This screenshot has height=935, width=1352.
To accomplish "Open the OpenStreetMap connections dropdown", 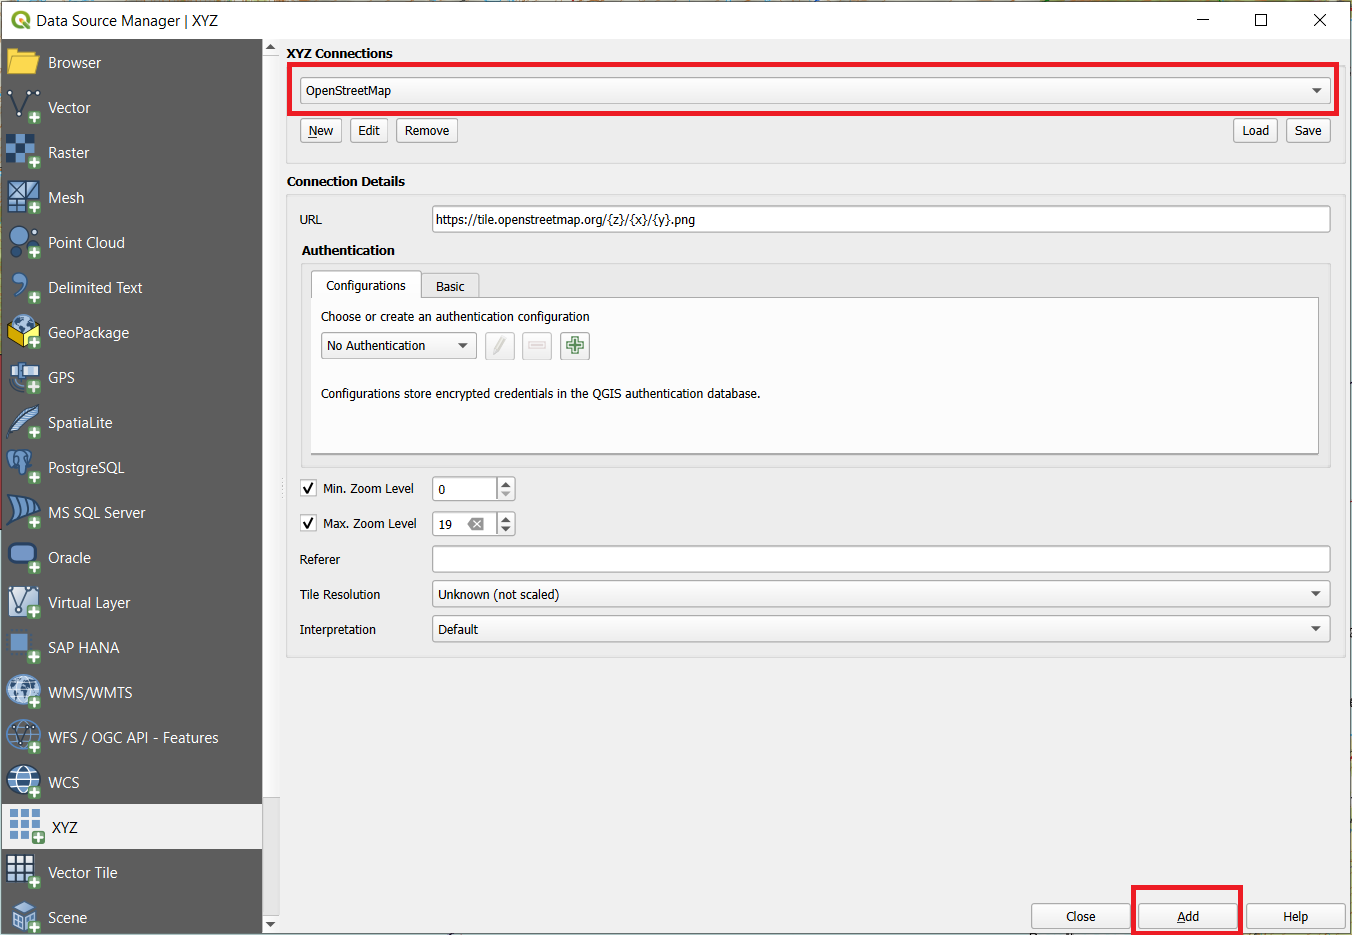I will (x=815, y=90).
